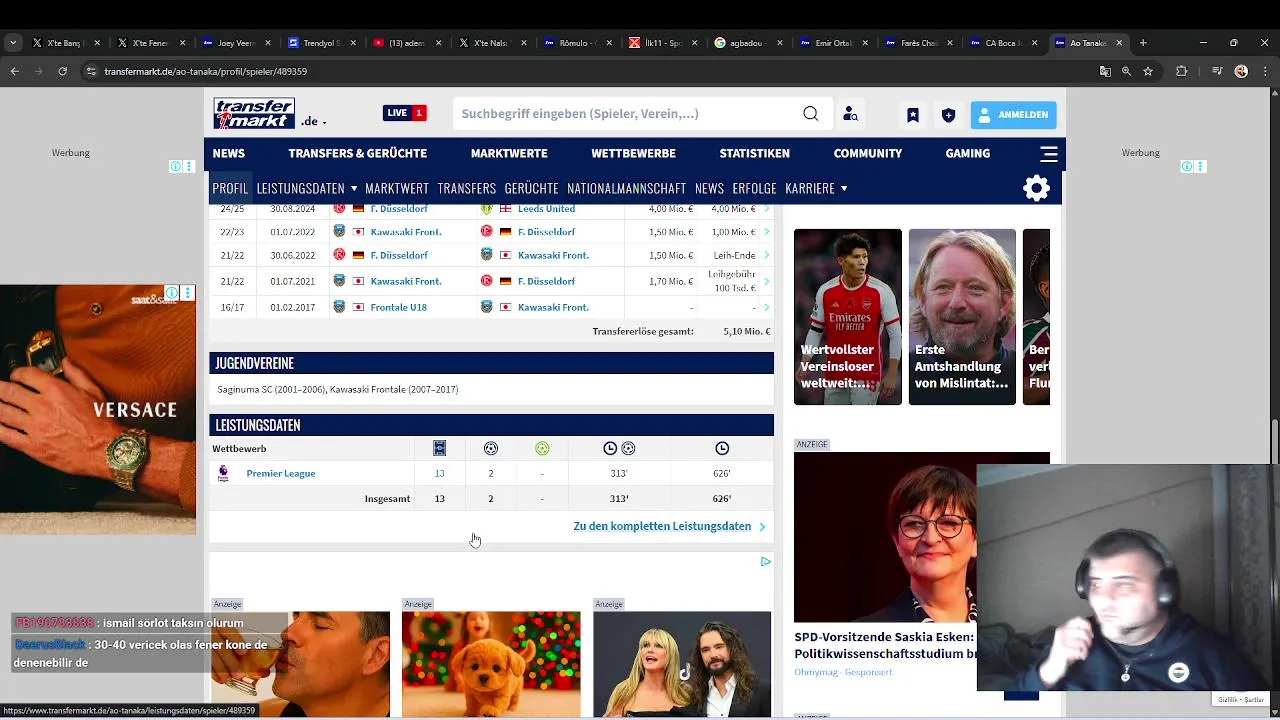Click the goals ball column icon

[x=490, y=448]
